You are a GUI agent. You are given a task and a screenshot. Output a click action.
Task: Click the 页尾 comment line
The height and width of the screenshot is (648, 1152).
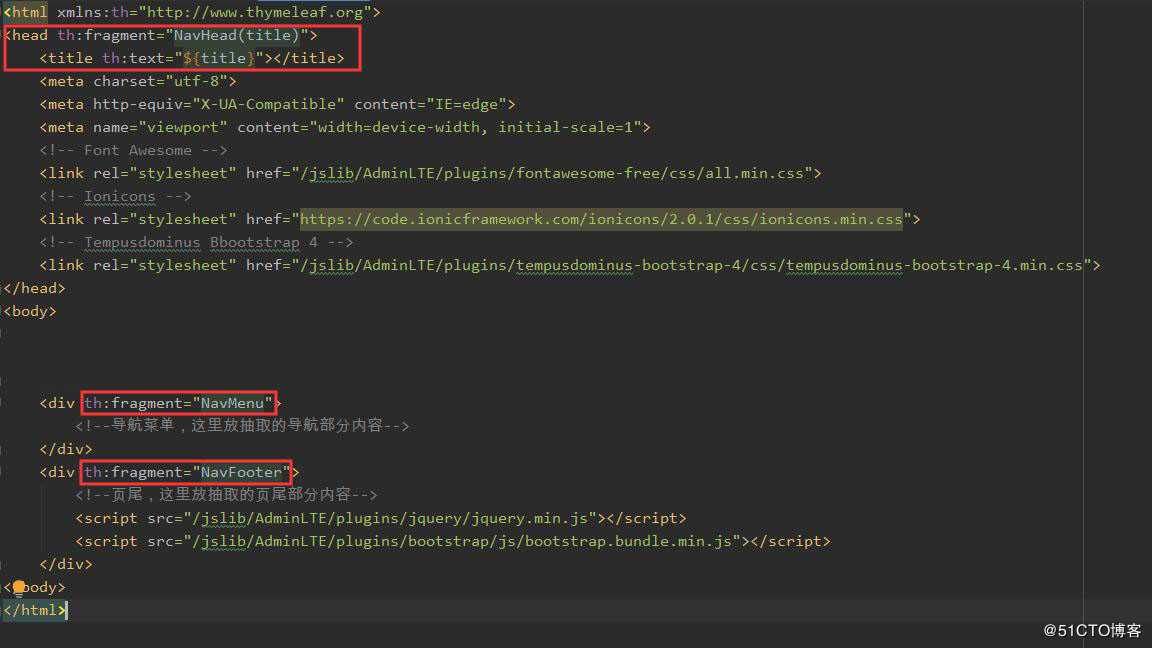[x=226, y=495]
